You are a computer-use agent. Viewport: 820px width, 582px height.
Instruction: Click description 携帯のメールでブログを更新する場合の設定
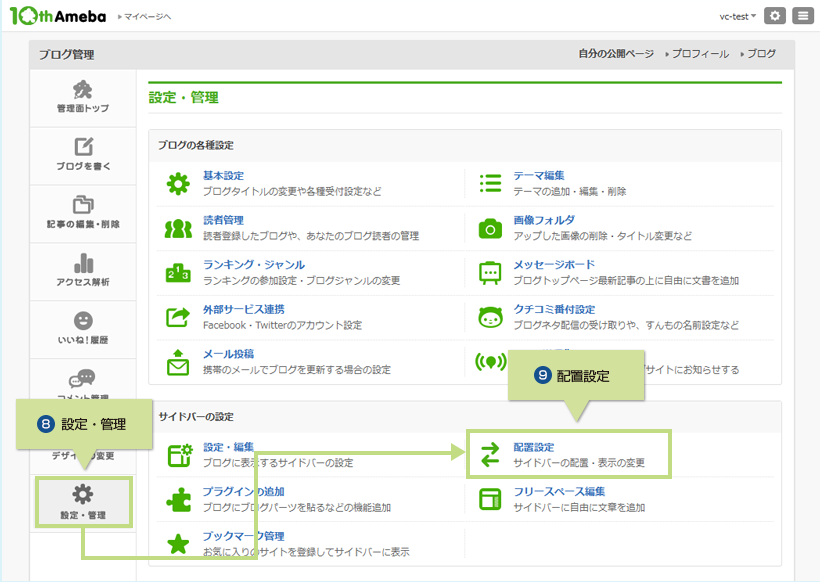(297, 370)
